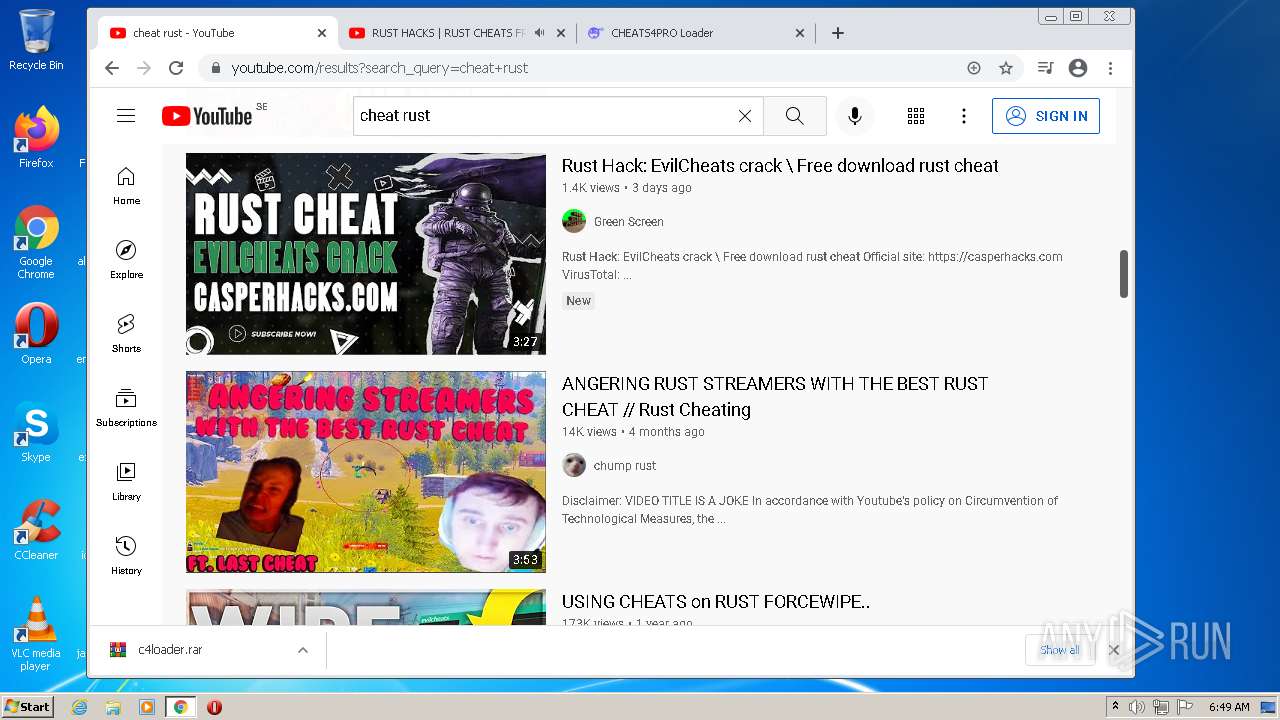This screenshot has height=720, width=1280.
Task: Start voice search with the microphone
Action: click(x=855, y=116)
